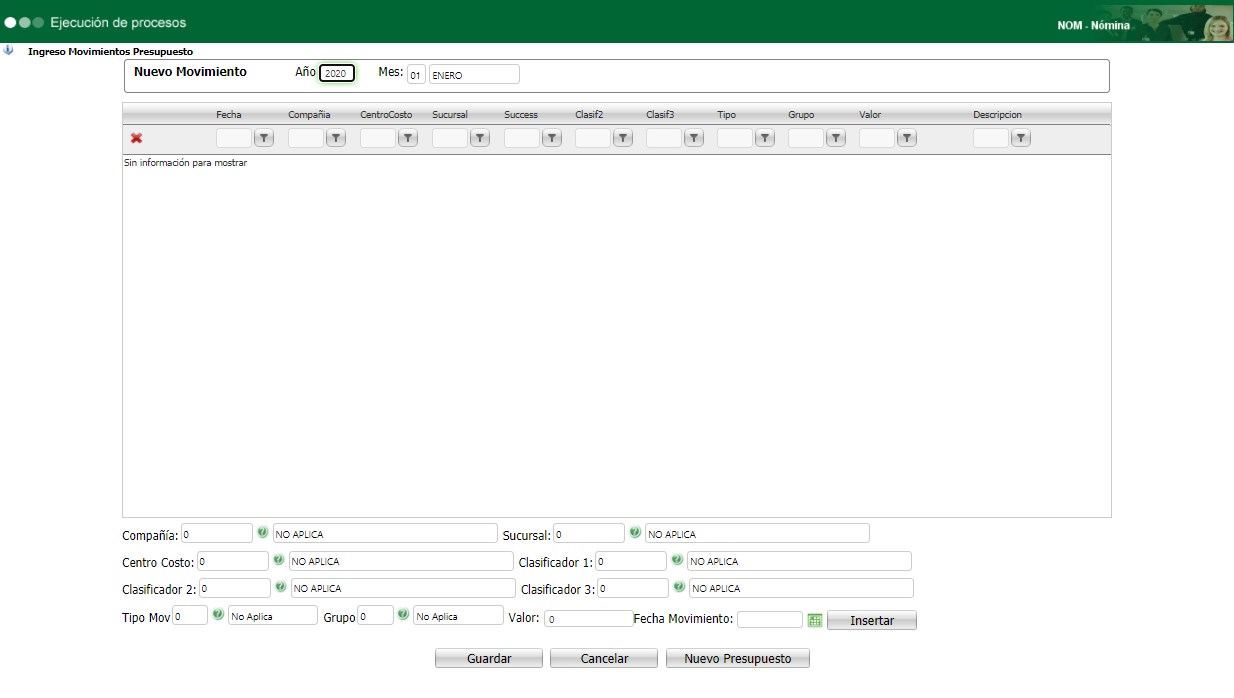Focus the Descripcion column filter textbox
Image resolution: width=1234 pixels, height=698 pixels.
pos(991,138)
